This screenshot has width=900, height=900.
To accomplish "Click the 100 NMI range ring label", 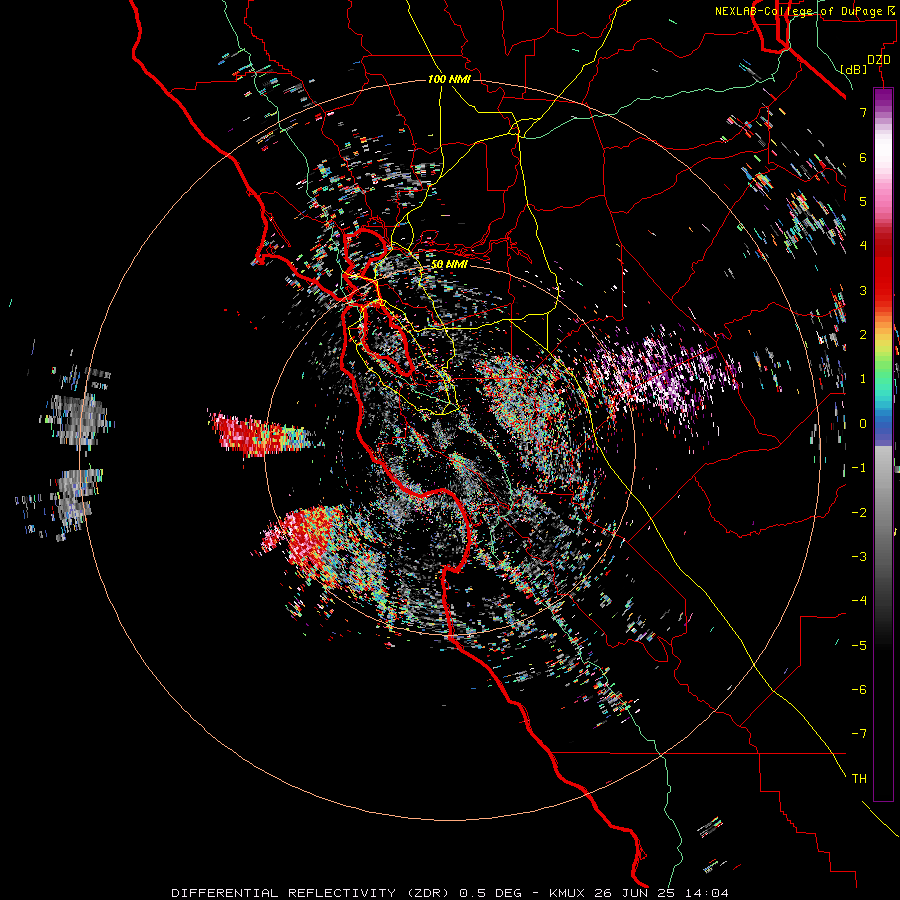I will click(x=449, y=79).
